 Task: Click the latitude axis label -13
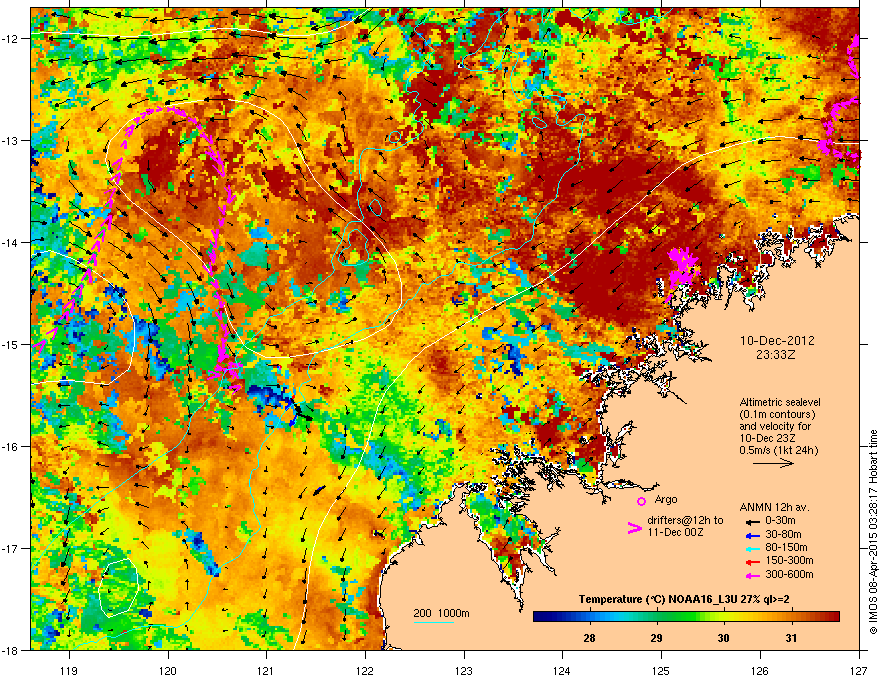pos(11,140)
